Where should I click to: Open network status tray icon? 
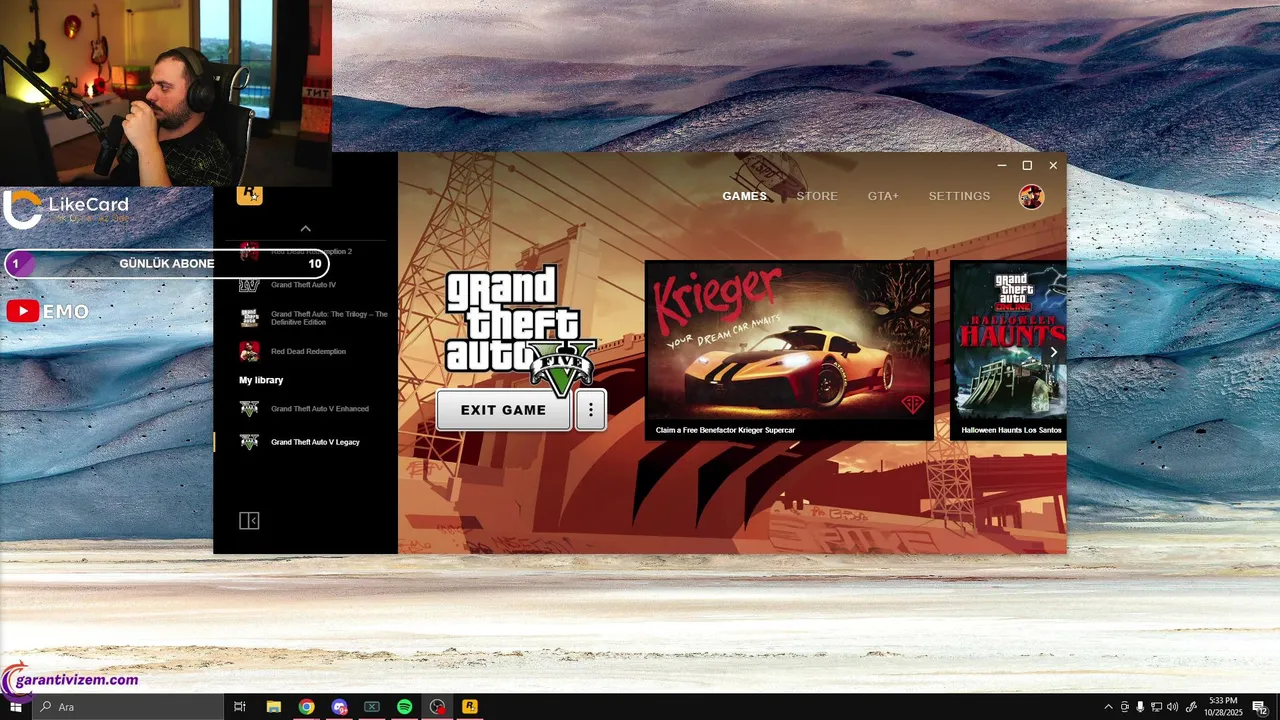pos(1156,707)
